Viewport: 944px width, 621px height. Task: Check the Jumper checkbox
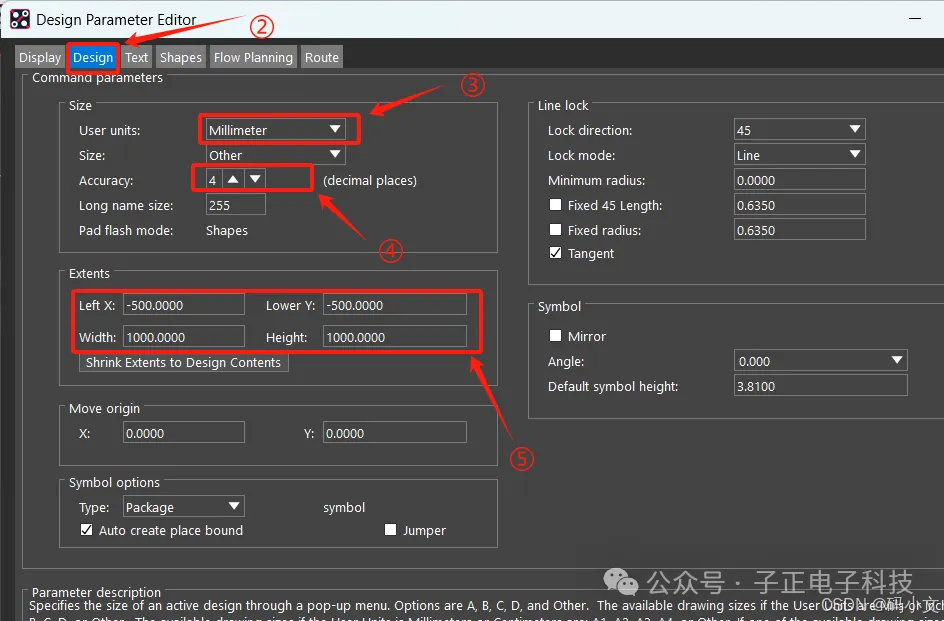[390, 529]
